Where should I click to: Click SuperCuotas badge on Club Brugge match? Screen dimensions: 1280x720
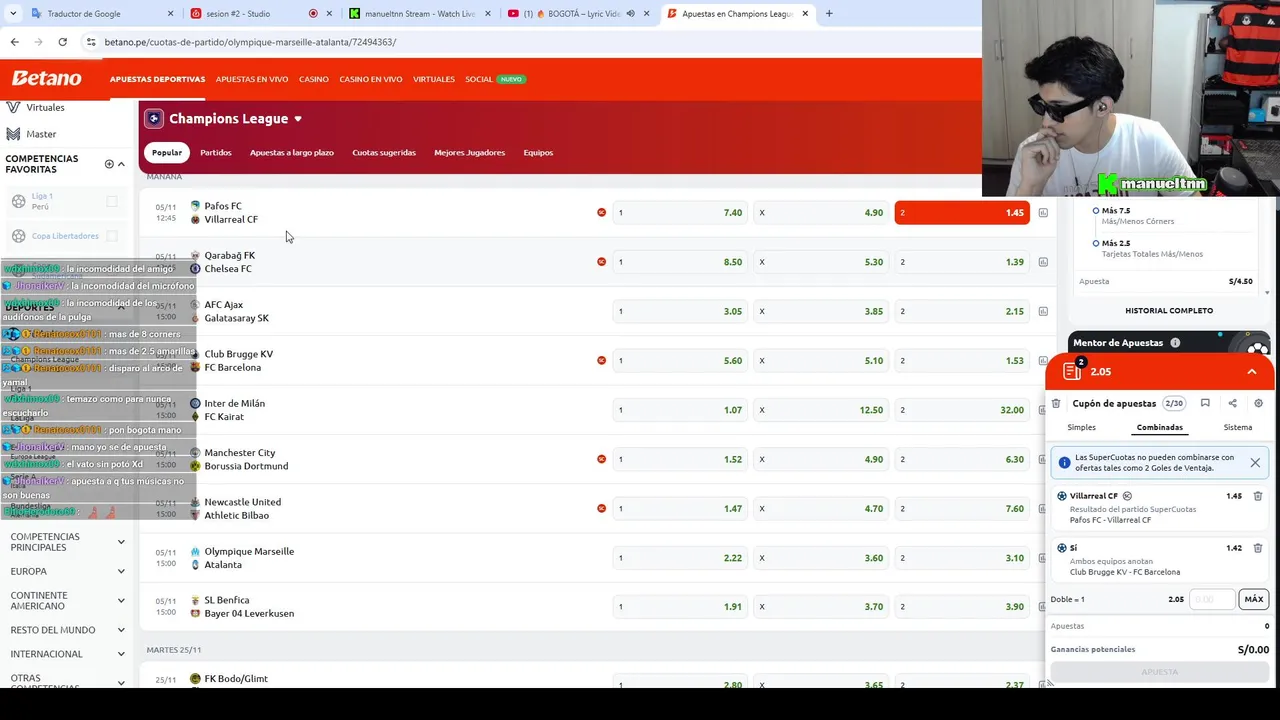(601, 360)
